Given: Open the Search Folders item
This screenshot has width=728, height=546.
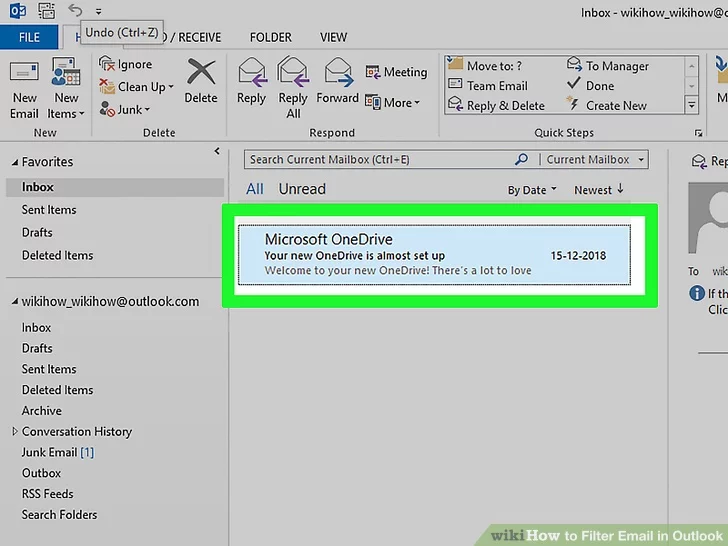Looking at the screenshot, I should (59, 515).
